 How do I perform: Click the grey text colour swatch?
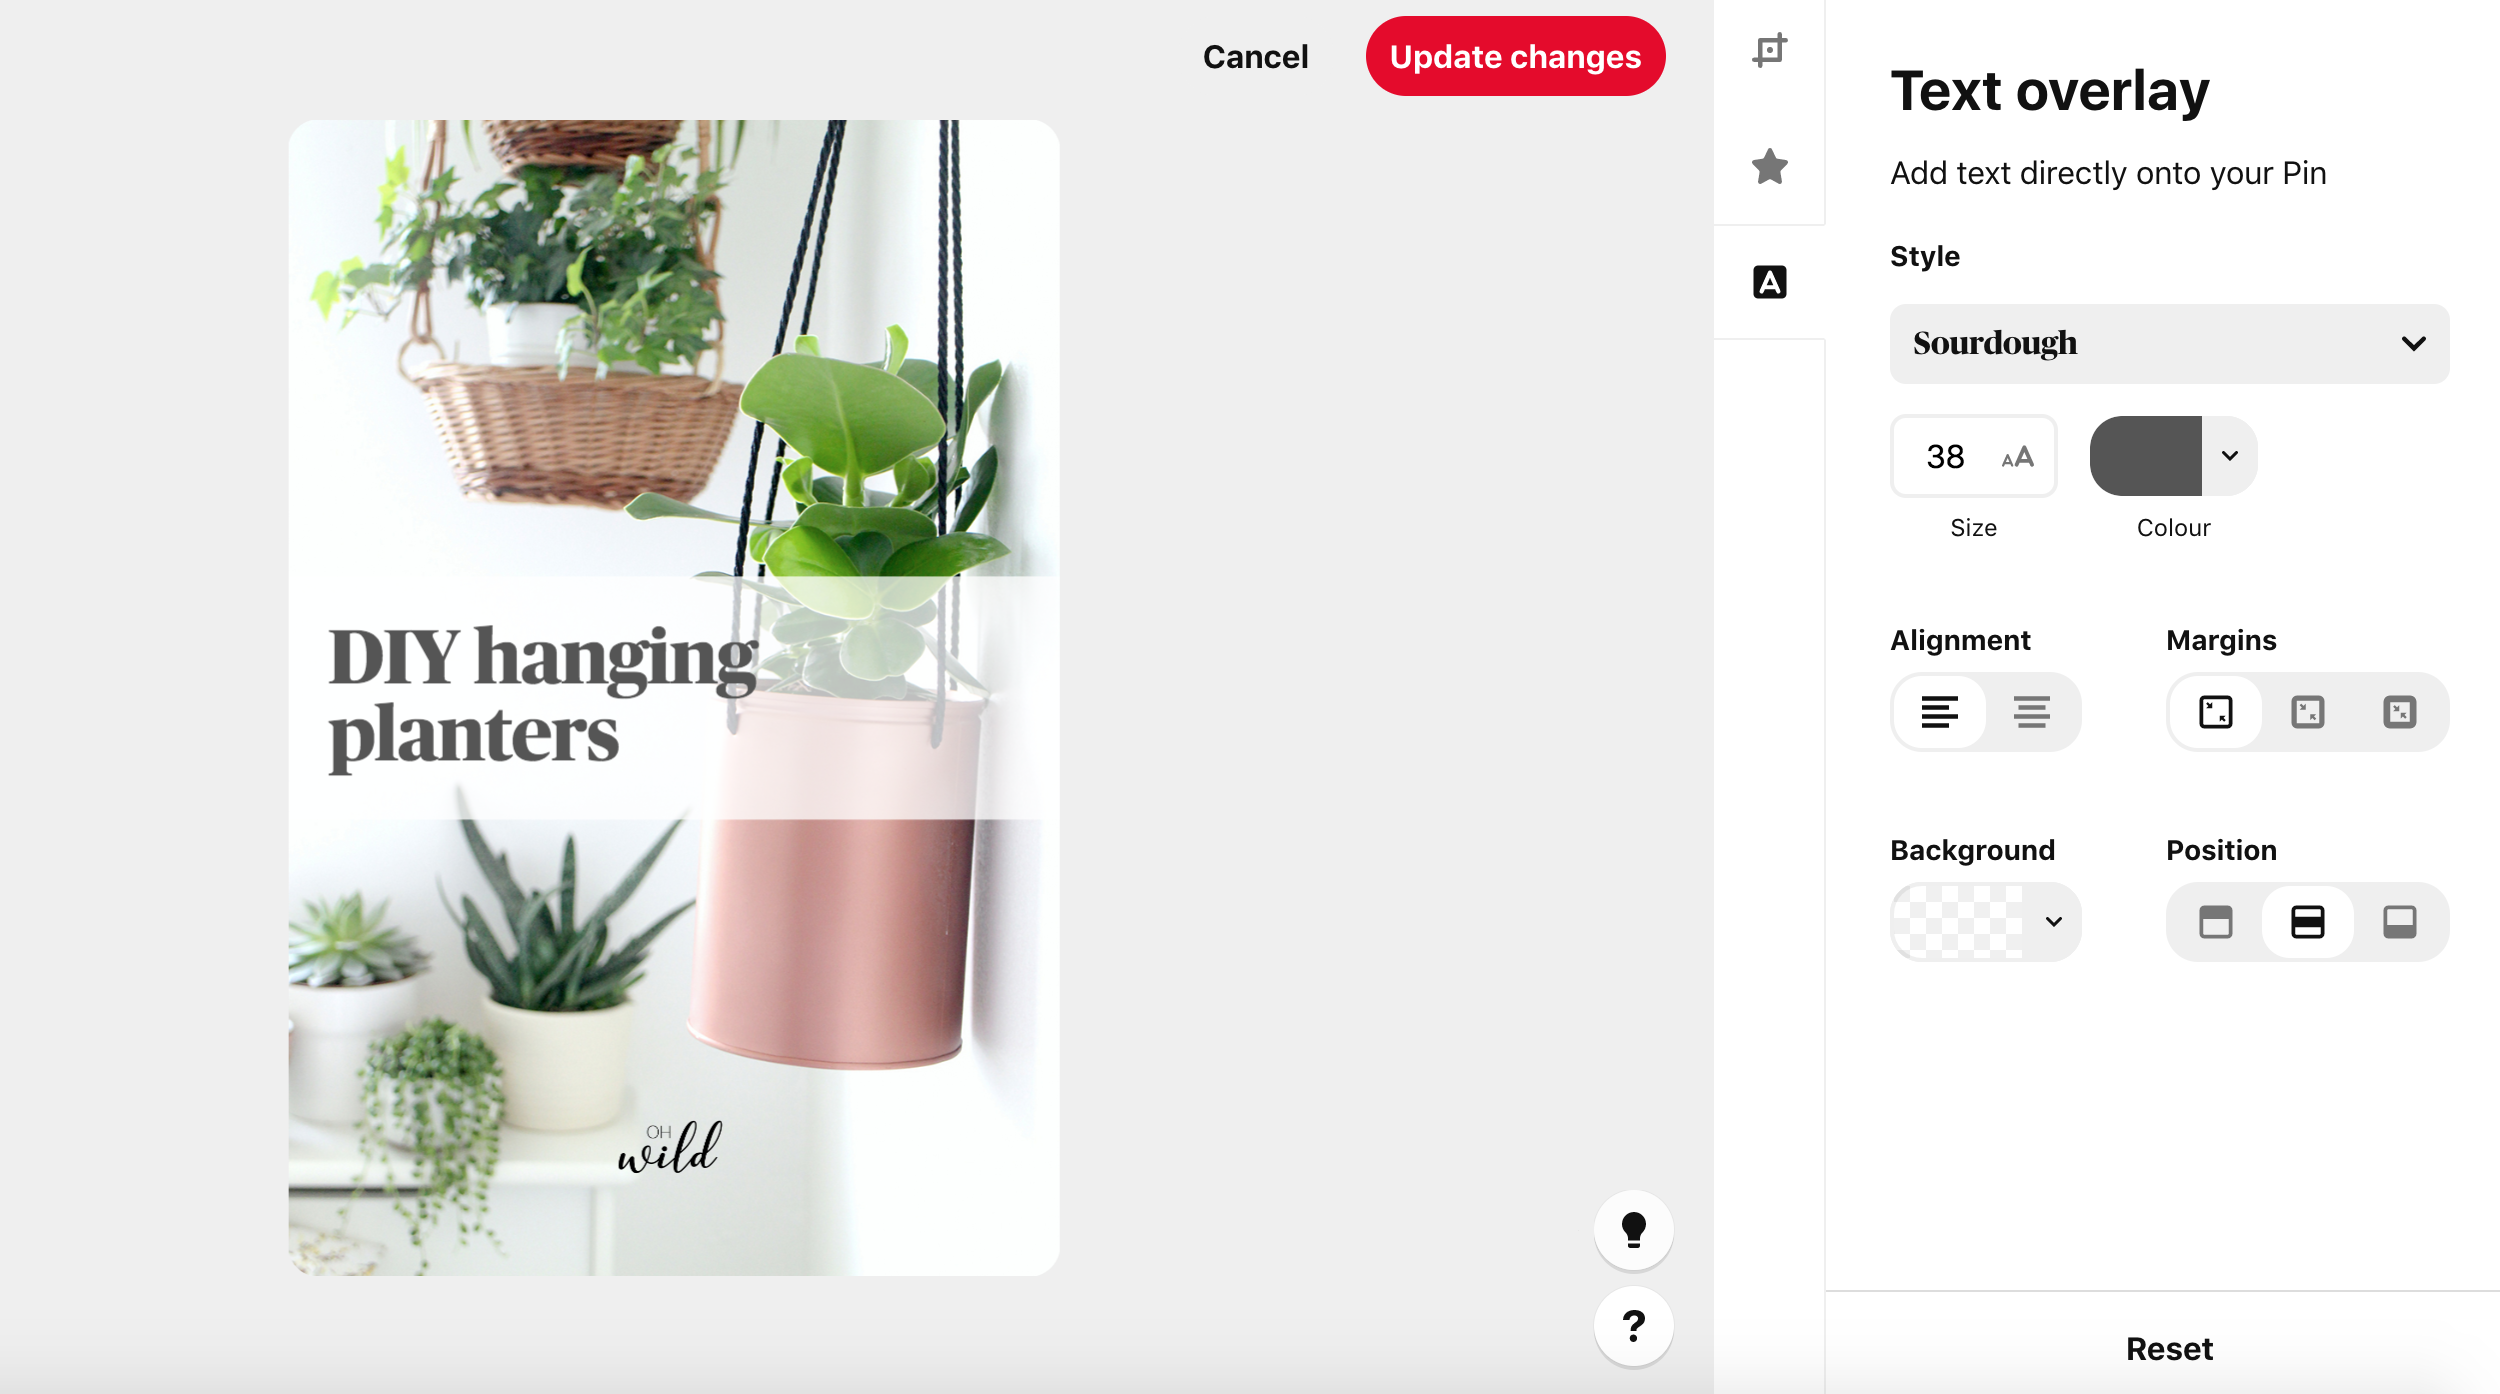pos(2146,456)
